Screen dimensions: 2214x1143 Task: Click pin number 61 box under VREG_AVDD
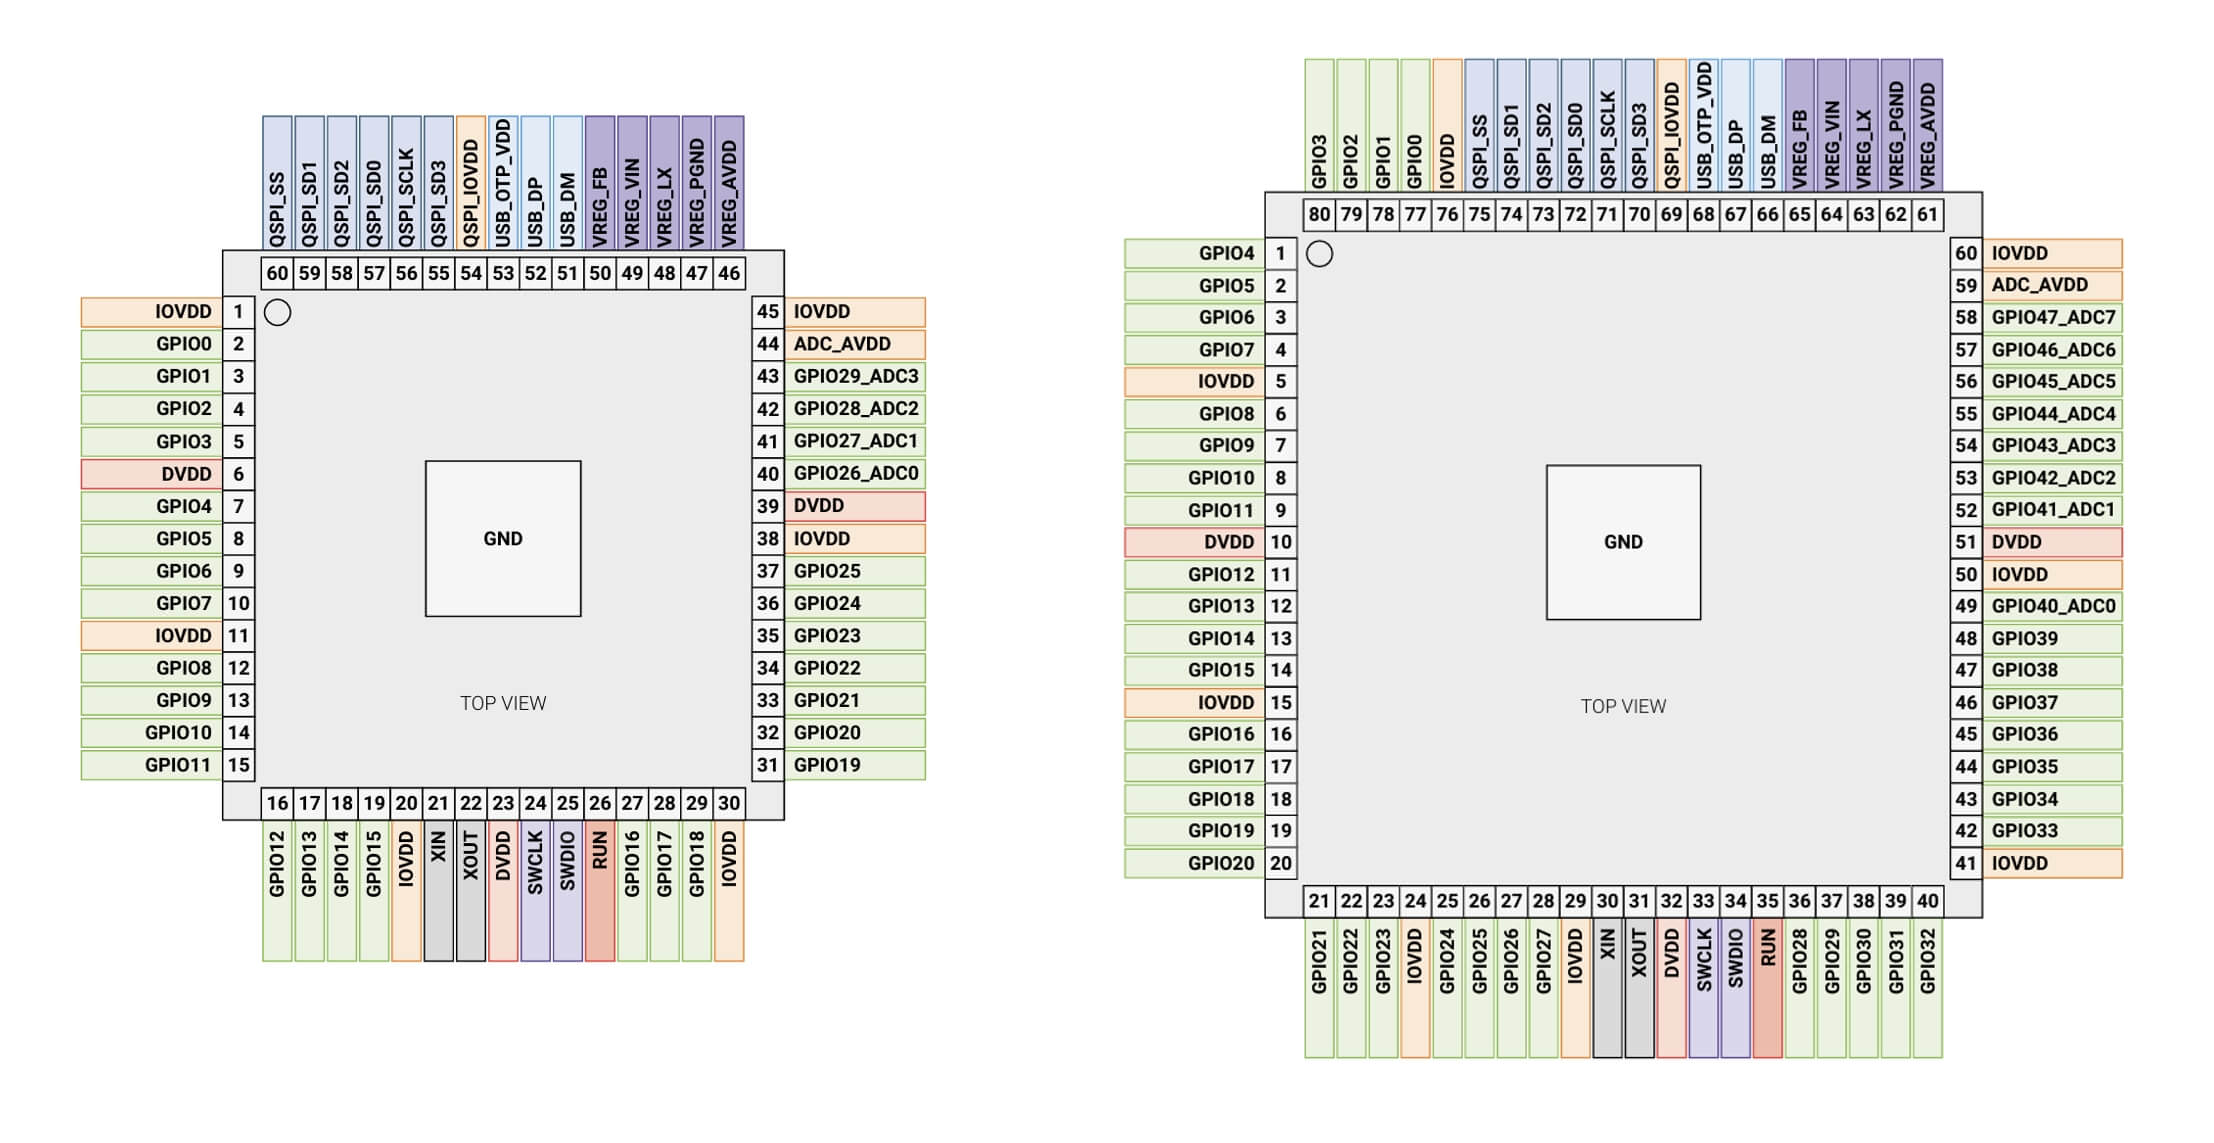(1928, 214)
